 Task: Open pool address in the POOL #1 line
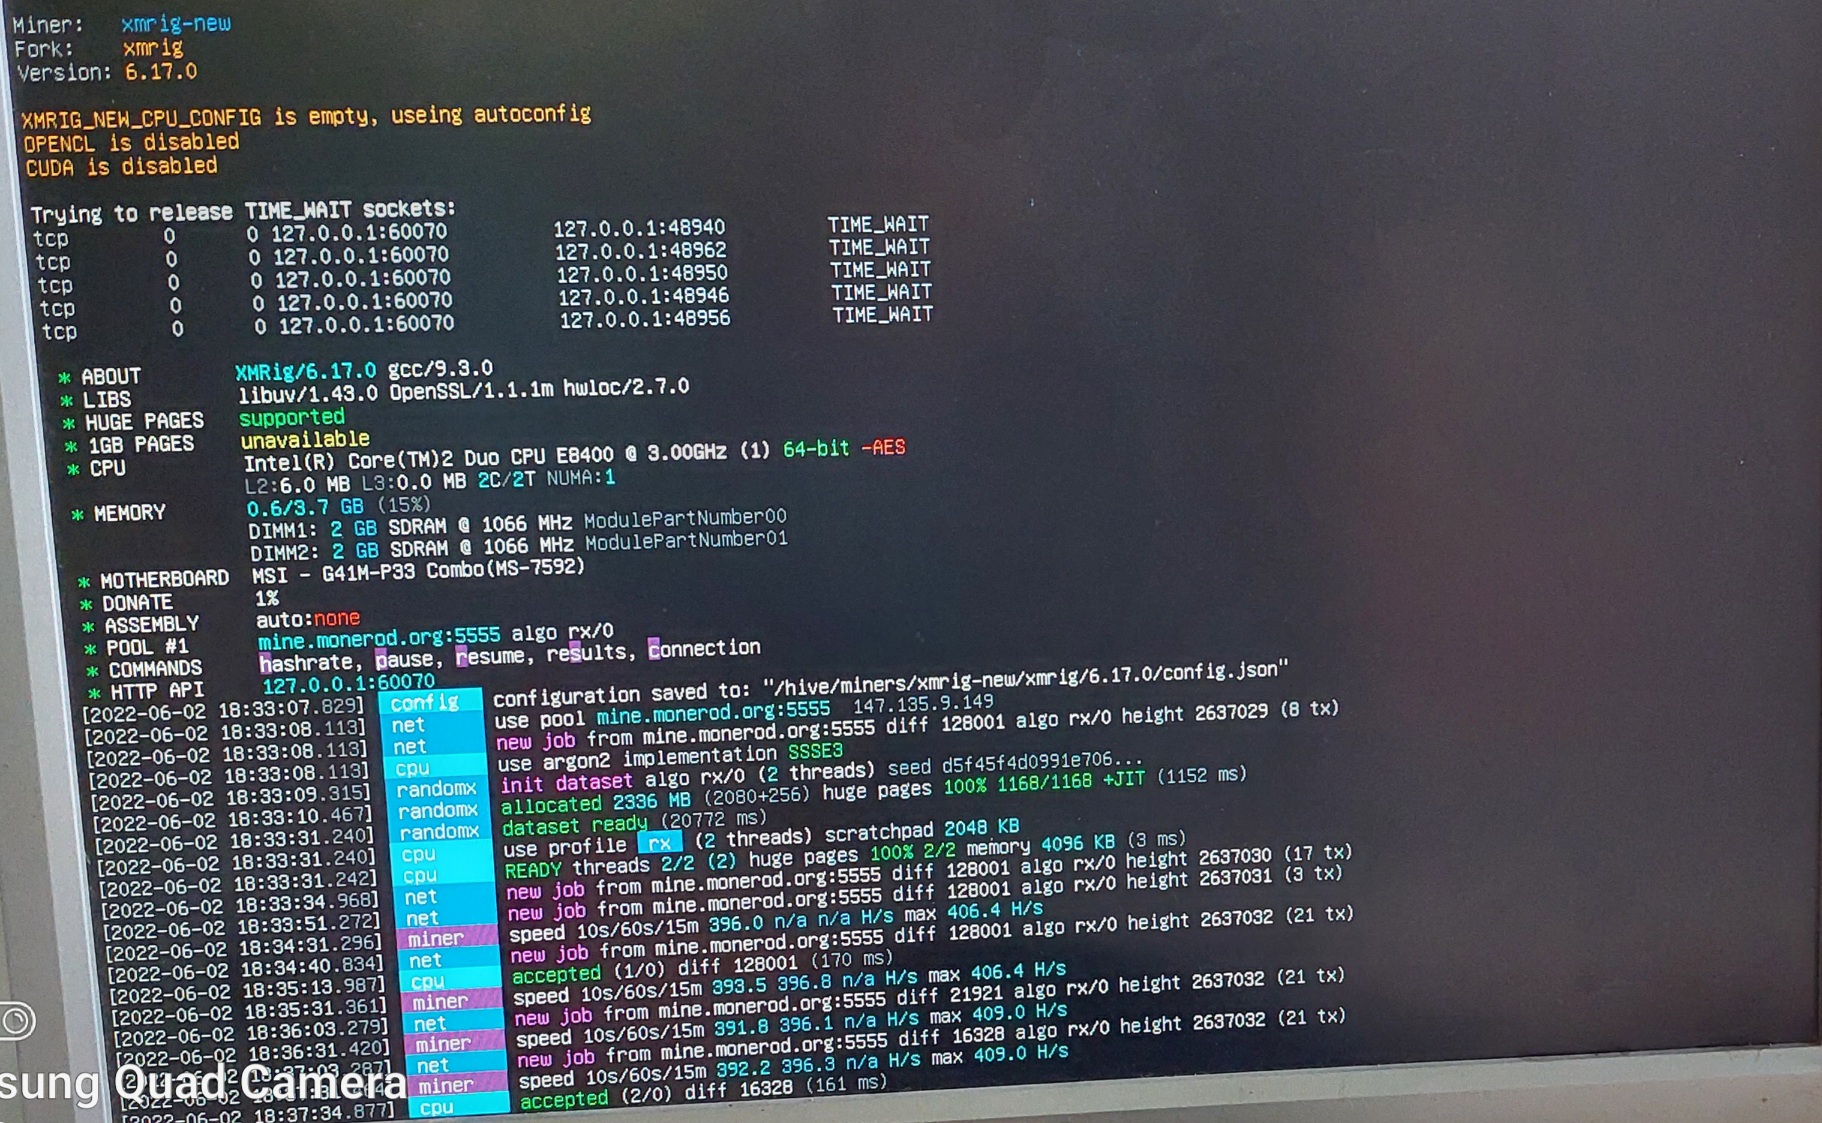coord(378,638)
